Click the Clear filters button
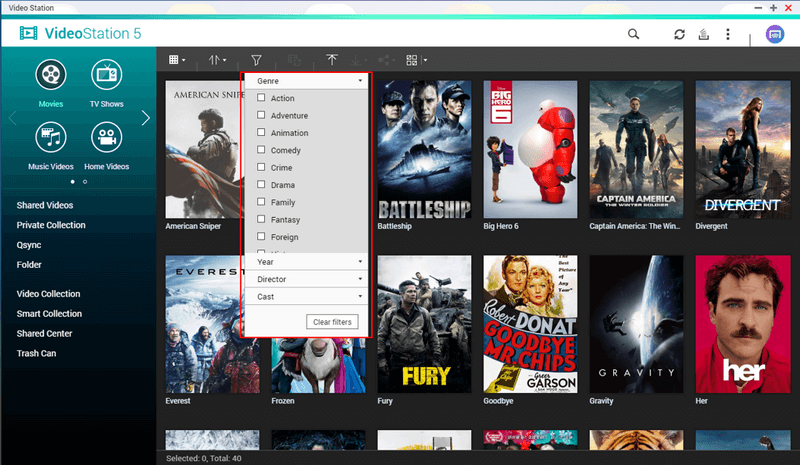 (x=332, y=322)
